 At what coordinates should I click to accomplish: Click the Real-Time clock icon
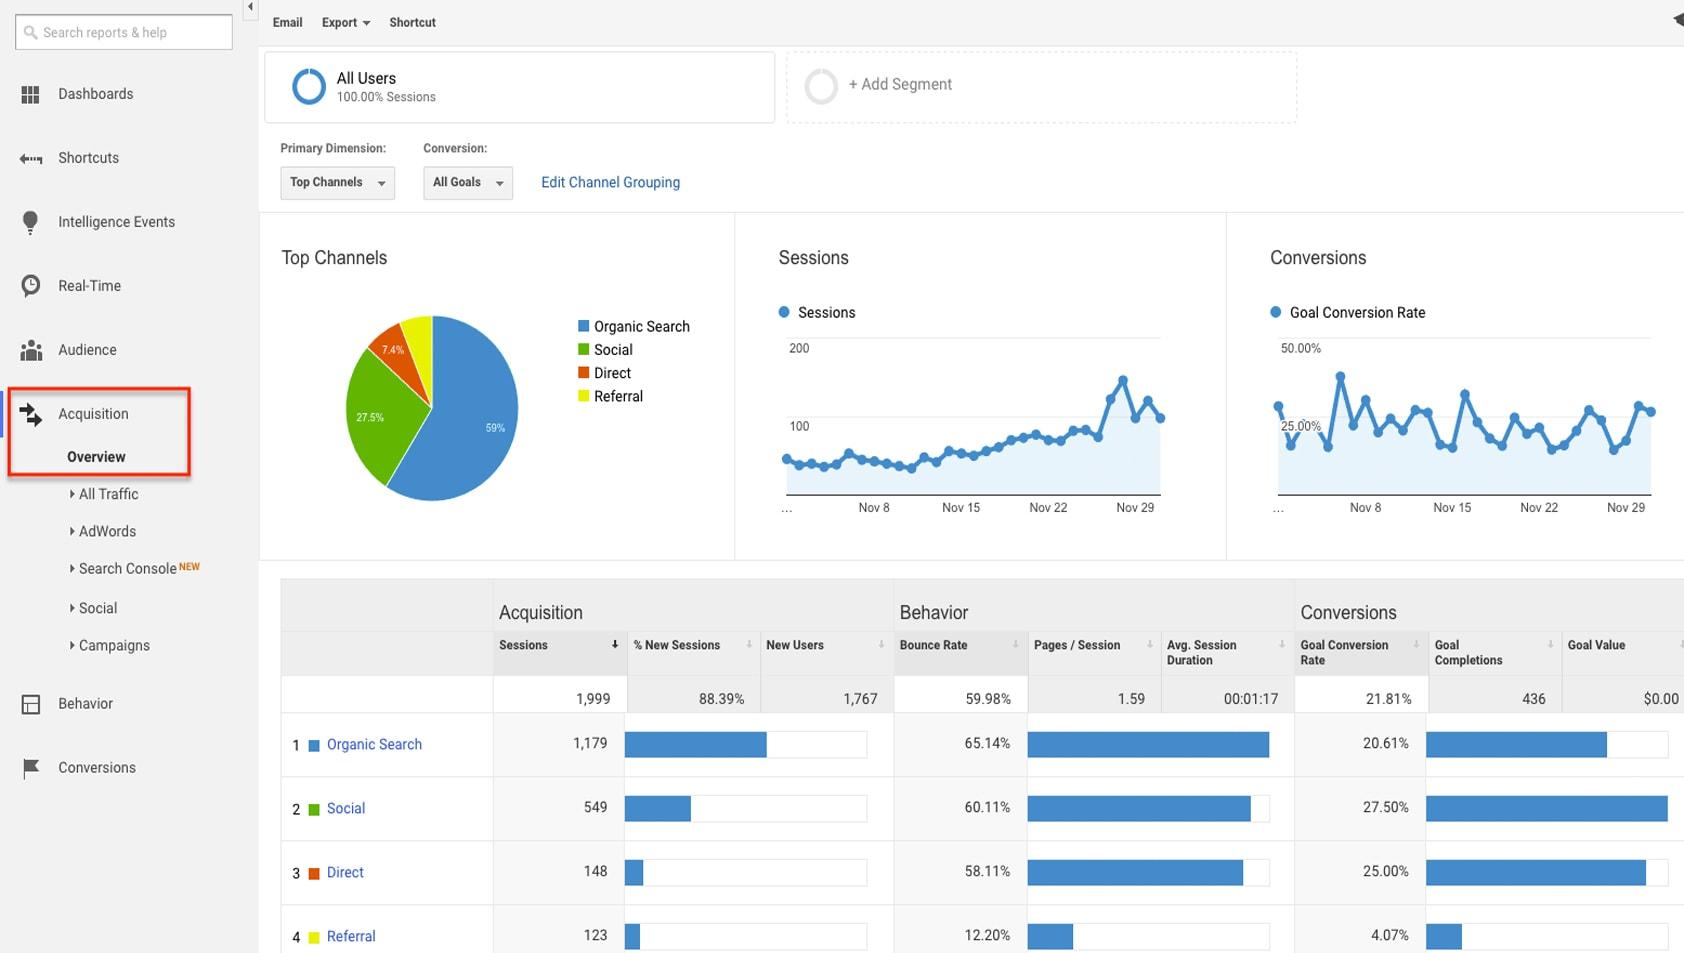(x=30, y=285)
